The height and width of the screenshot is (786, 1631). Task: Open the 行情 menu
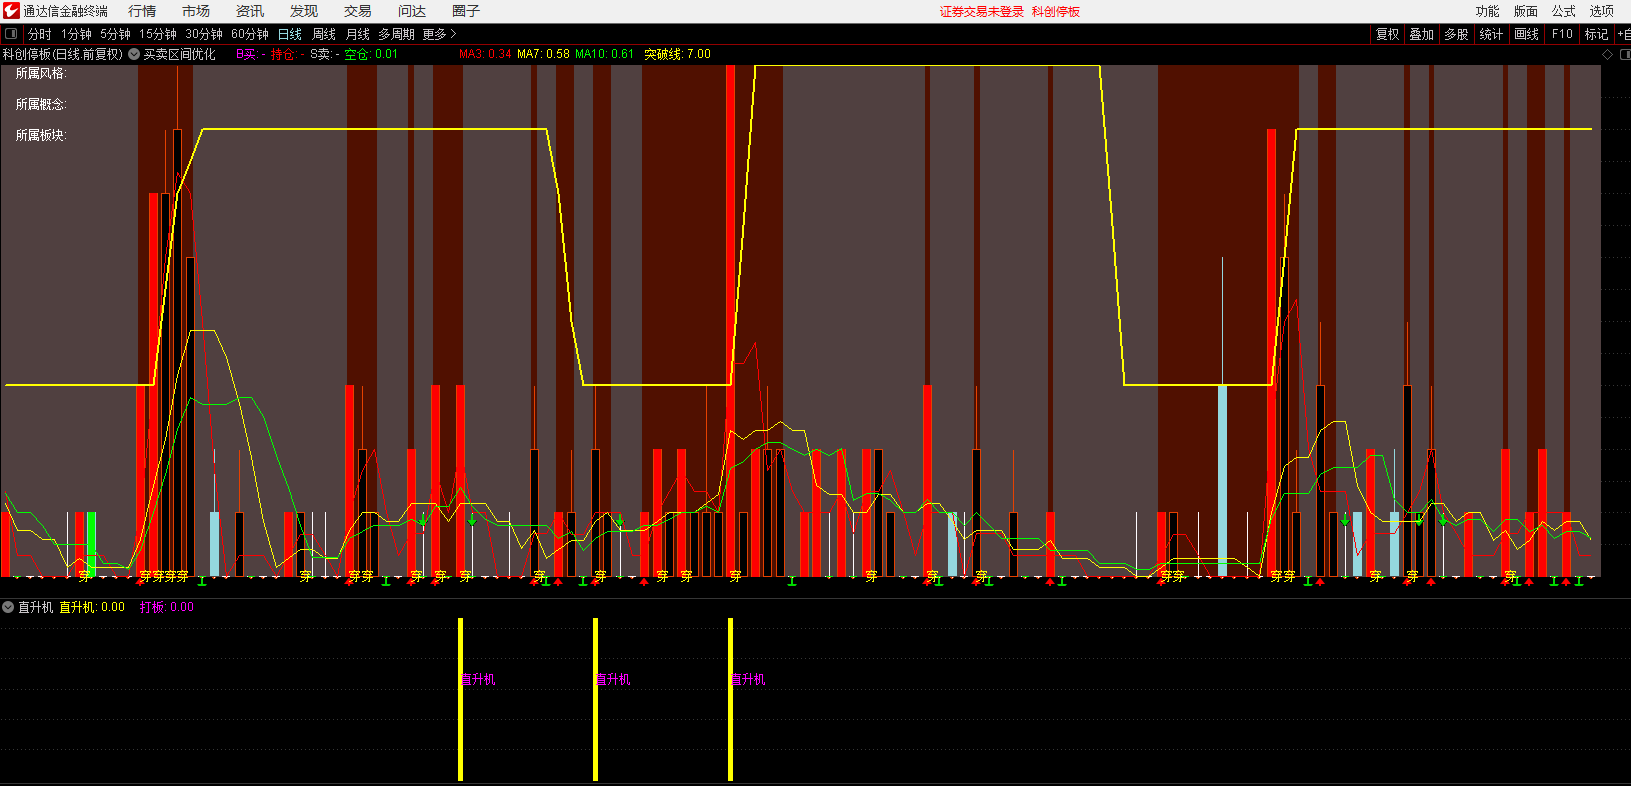pyautogui.click(x=142, y=11)
